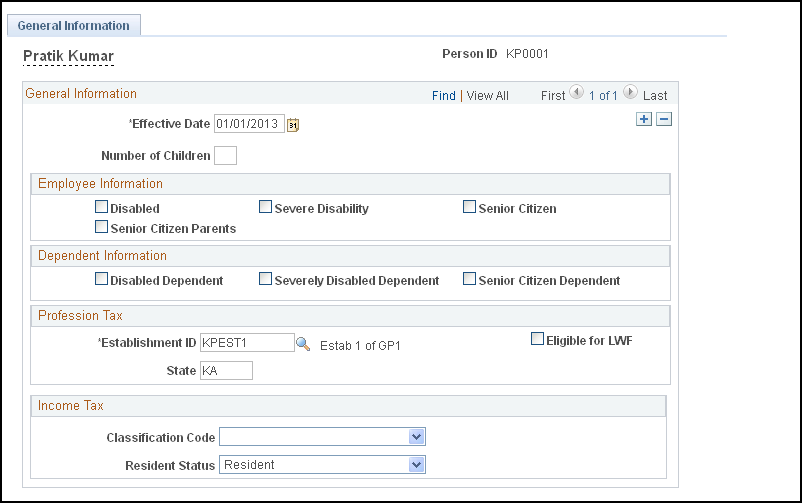
Task: Open the Resident Status dropdown
Action: point(322,465)
